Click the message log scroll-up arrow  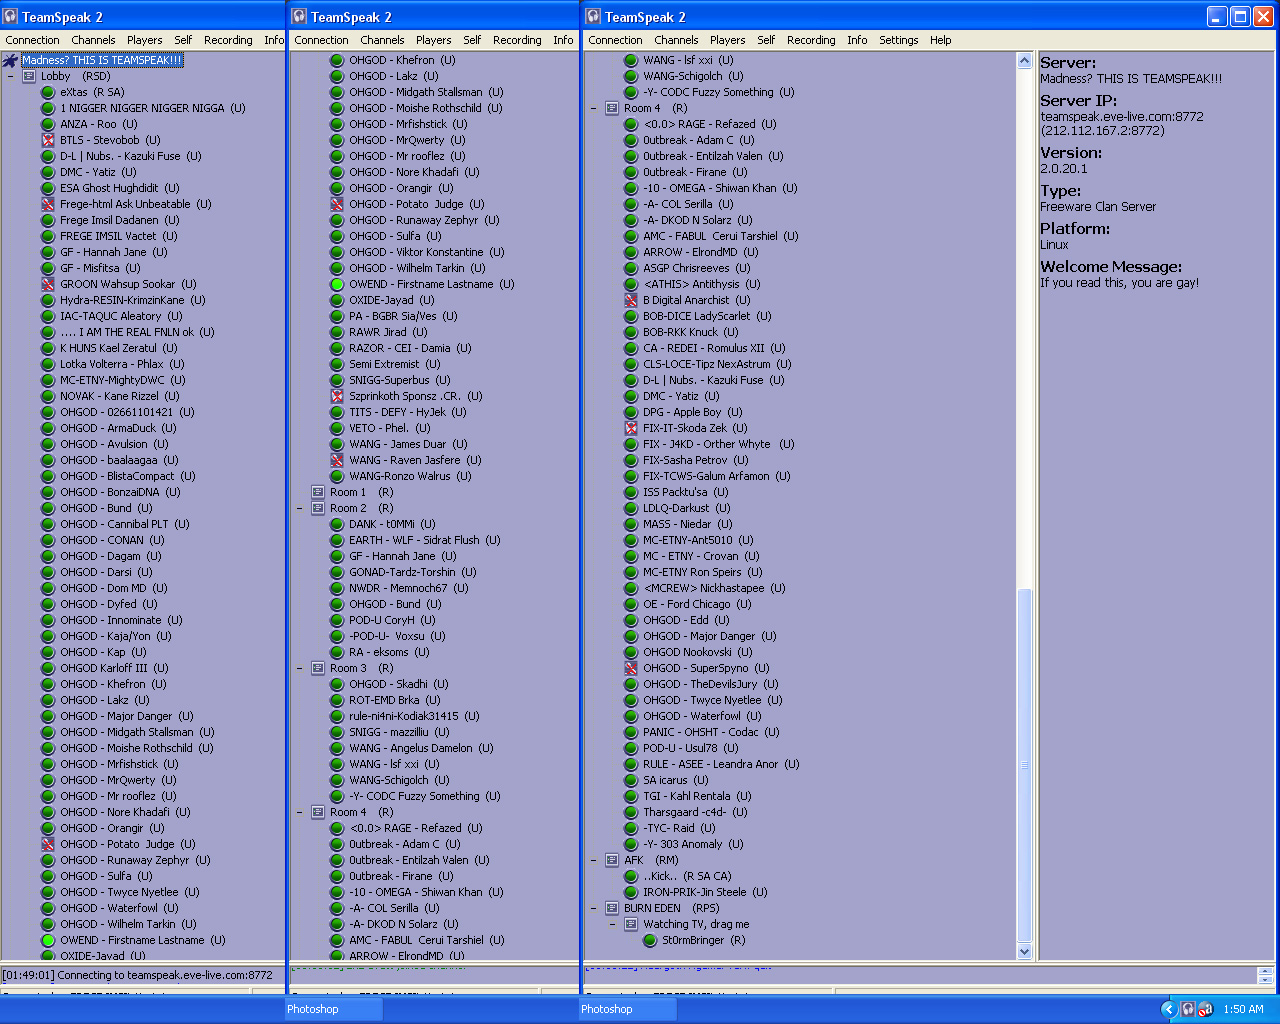1265,971
